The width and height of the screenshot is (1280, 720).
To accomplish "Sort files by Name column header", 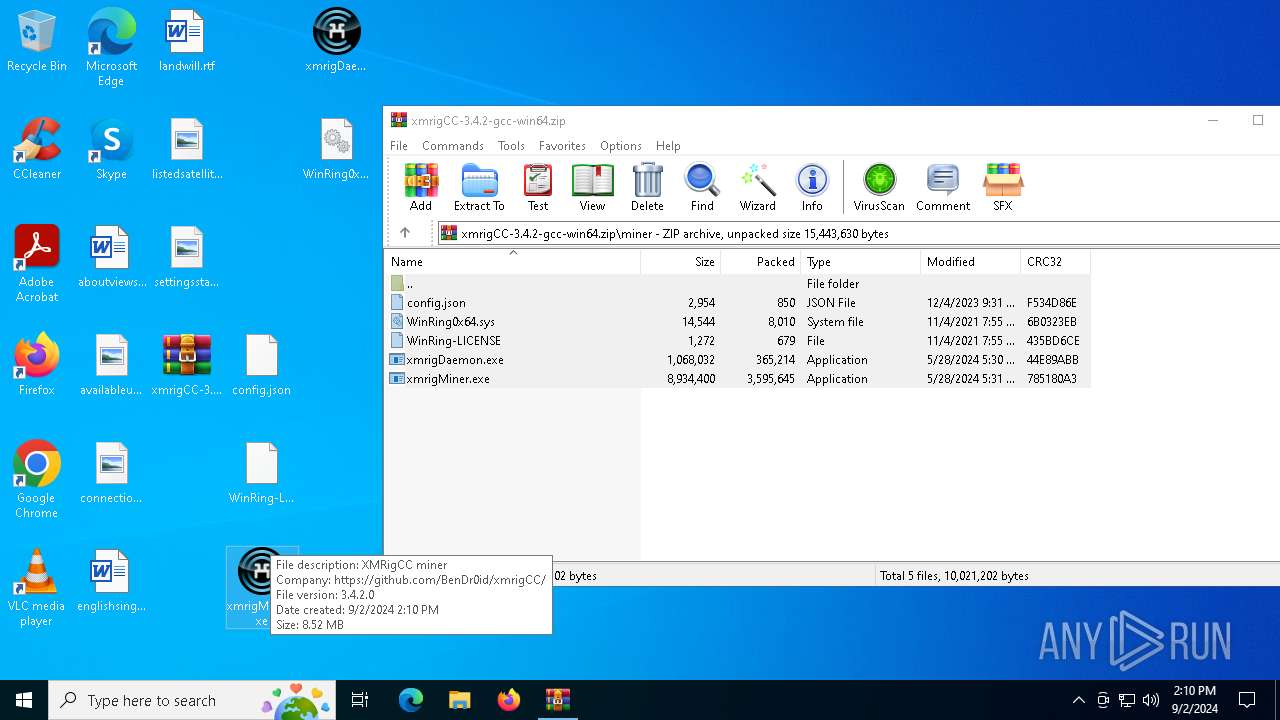I will (x=513, y=262).
